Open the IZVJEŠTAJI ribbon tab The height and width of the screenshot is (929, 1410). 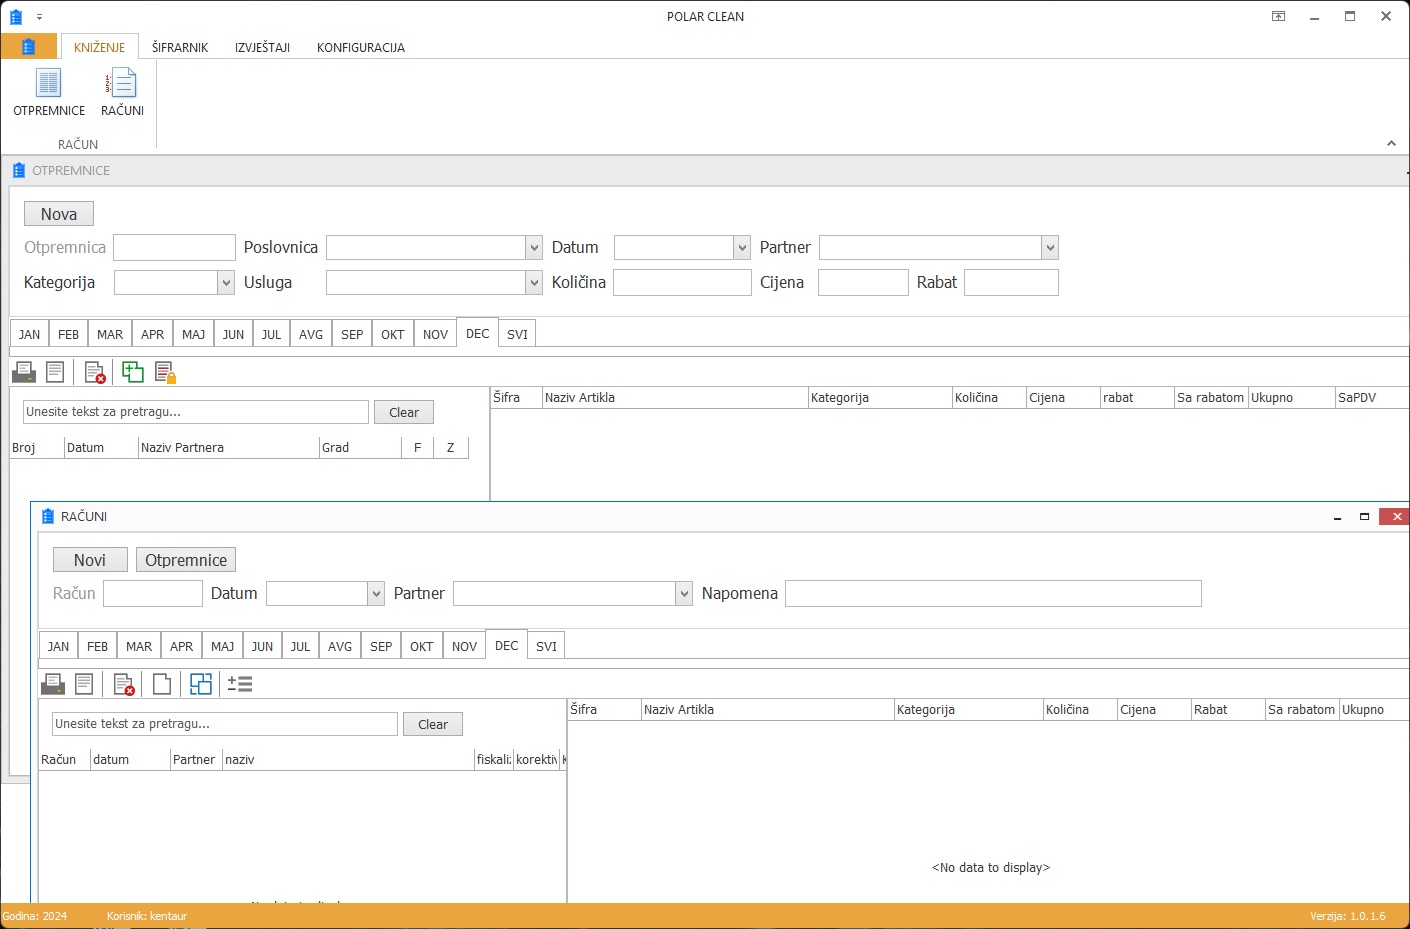pyautogui.click(x=262, y=47)
